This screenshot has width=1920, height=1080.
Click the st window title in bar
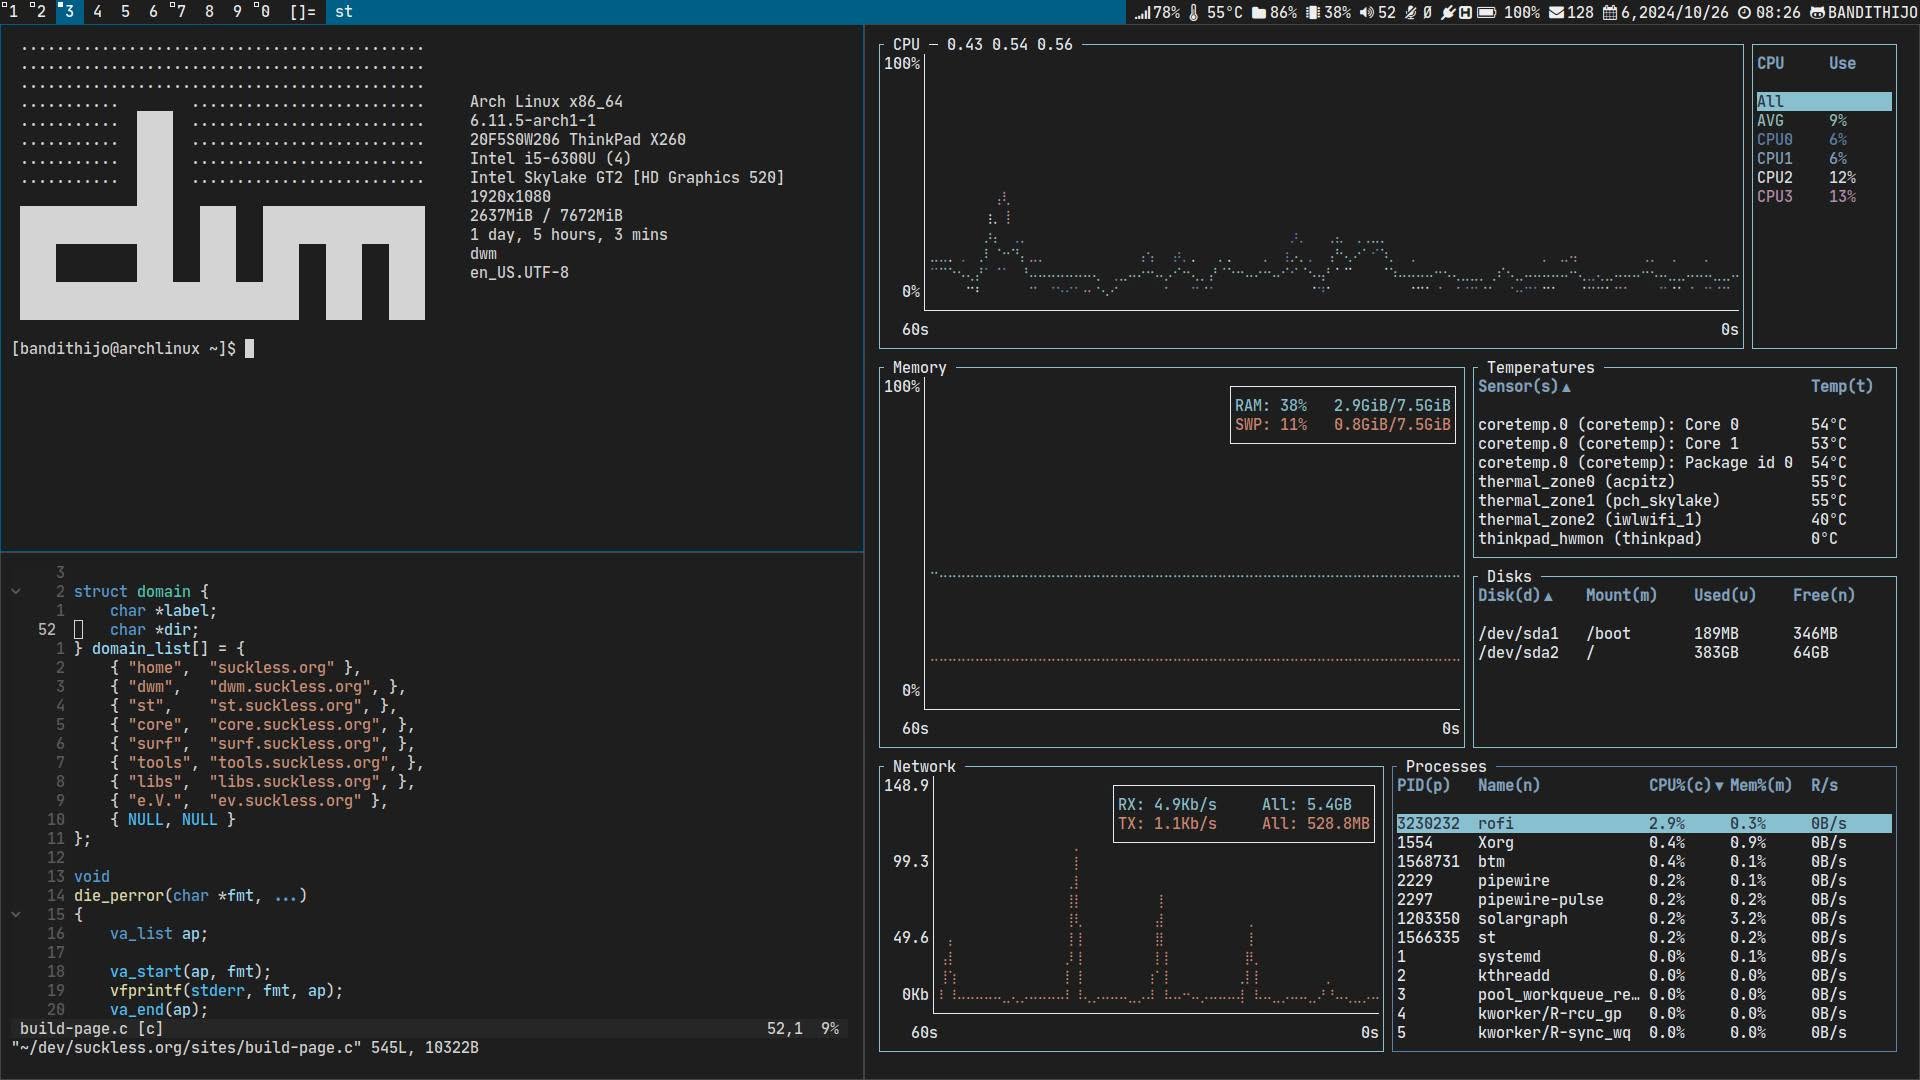click(x=344, y=12)
